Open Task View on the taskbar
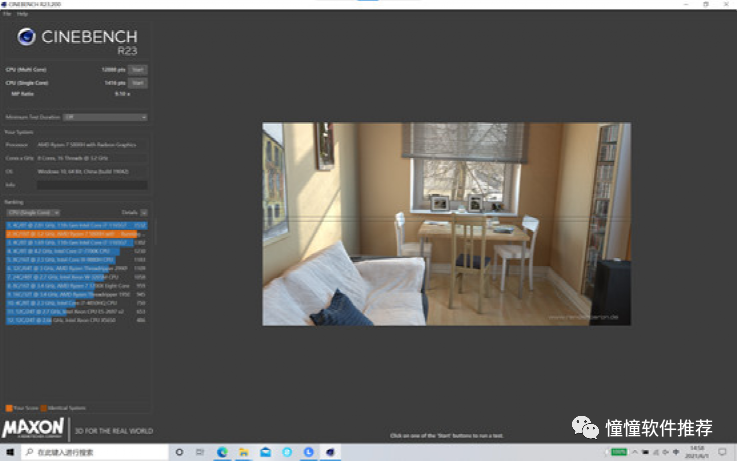This screenshot has height=461, width=737. (200, 452)
